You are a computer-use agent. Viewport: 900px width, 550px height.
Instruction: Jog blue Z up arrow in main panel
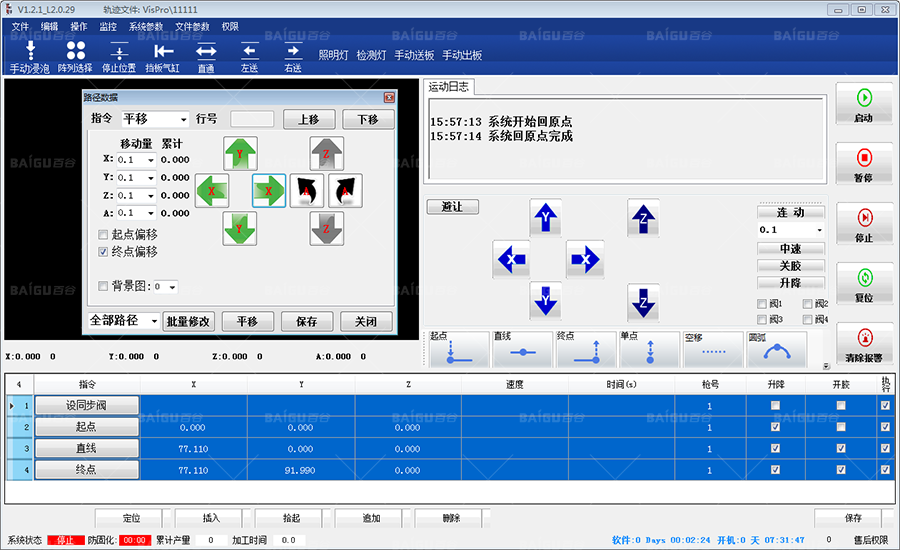643,218
